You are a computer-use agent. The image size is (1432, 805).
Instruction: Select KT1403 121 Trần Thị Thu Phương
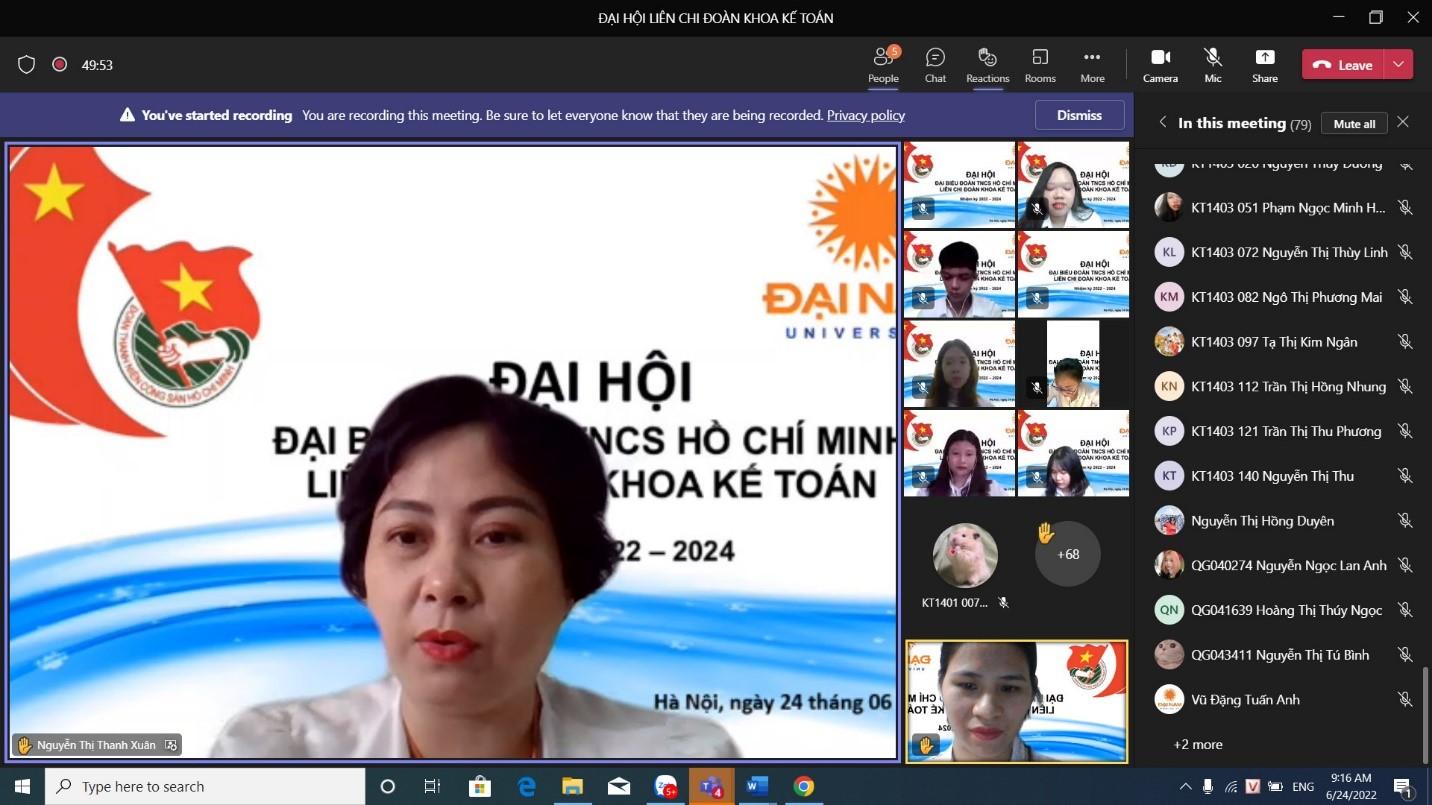coord(1286,431)
